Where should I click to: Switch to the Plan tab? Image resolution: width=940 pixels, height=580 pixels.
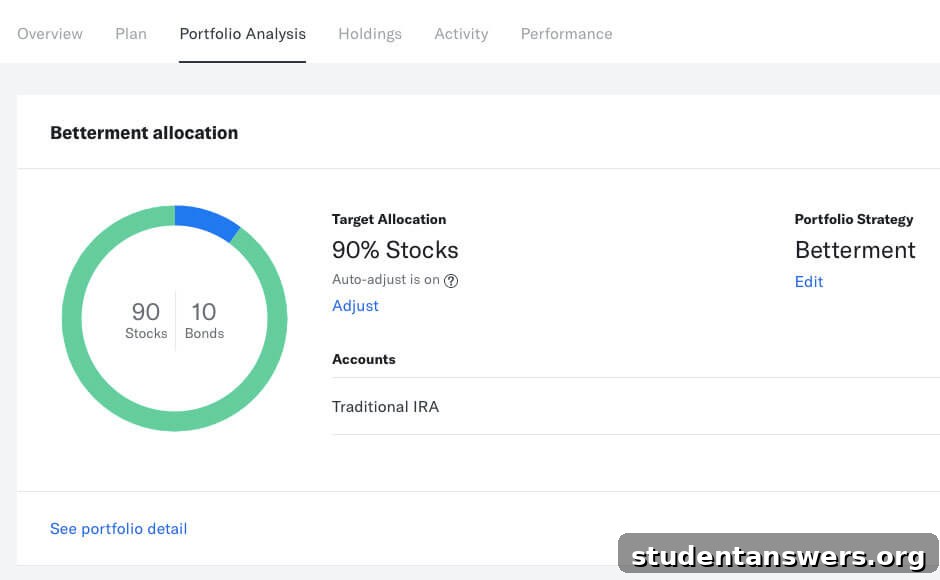click(131, 34)
